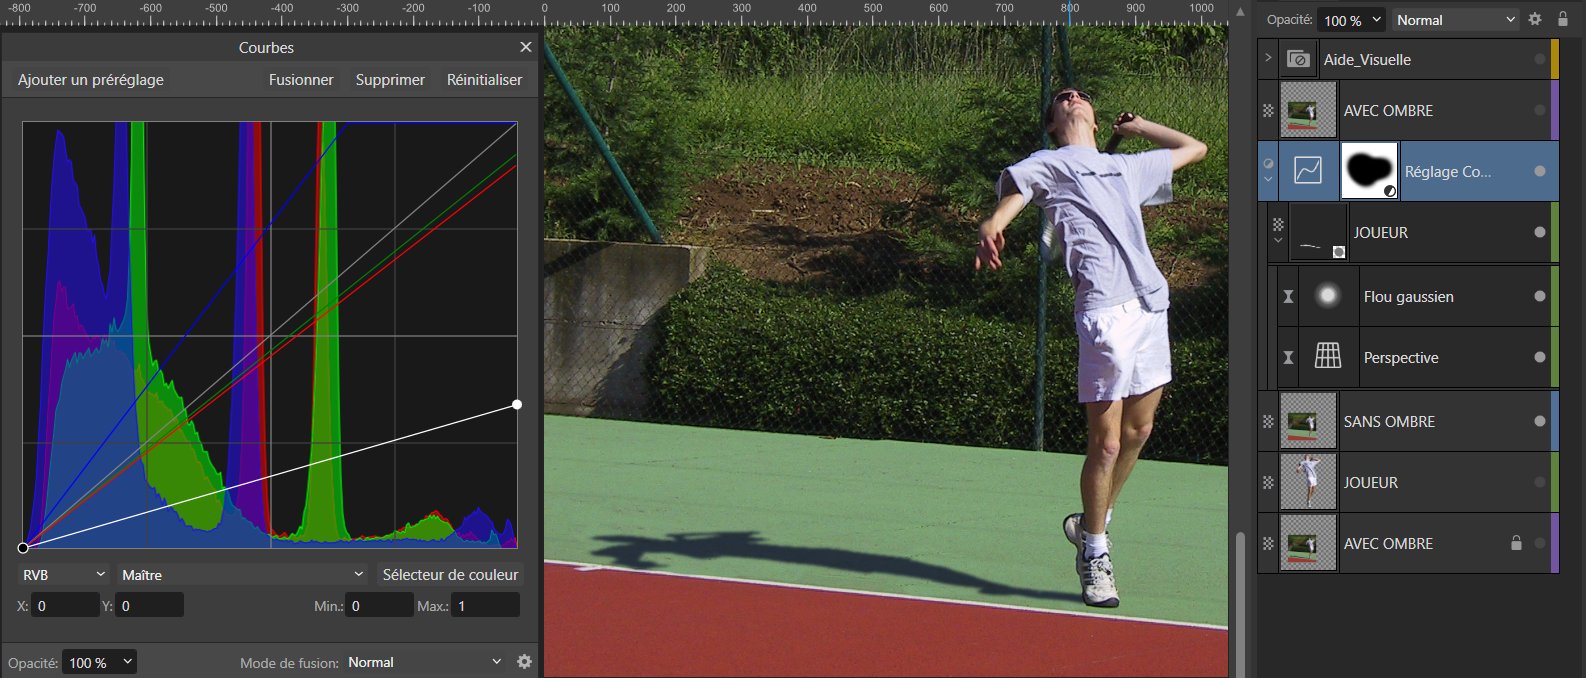1586x678 pixels.
Task: Click the canvas vertical scrollbar thumb
Action: click(x=1240, y=603)
